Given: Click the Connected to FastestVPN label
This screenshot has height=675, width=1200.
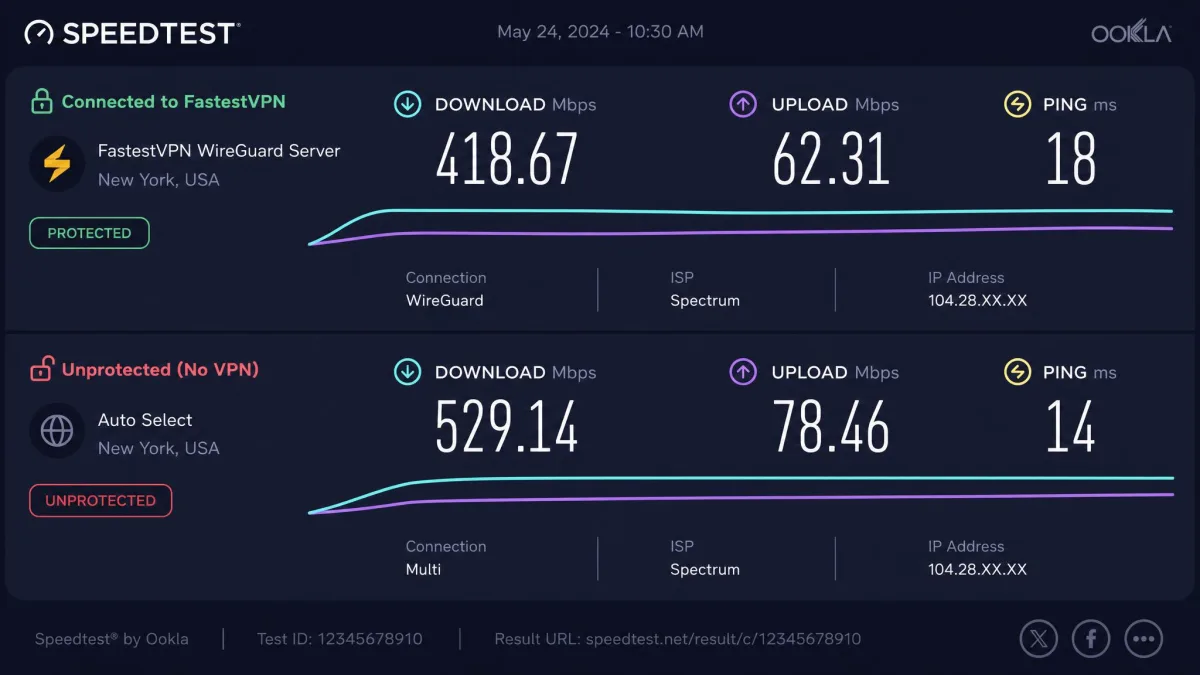Looking at the screenshot, I should [174, 101].
